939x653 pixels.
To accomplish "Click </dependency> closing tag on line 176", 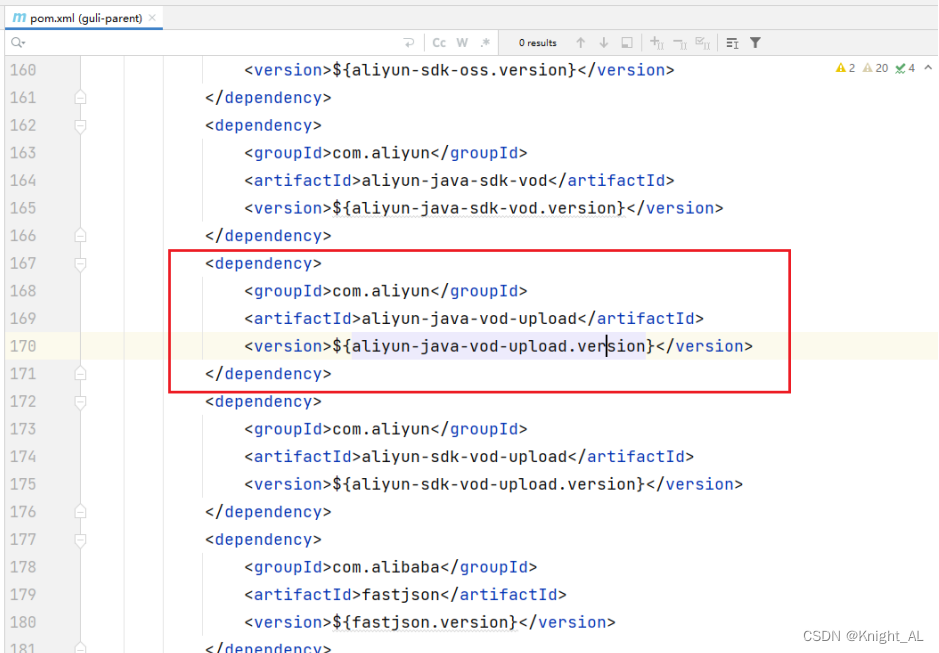I will pyautogui.click(x=268, y=512).
